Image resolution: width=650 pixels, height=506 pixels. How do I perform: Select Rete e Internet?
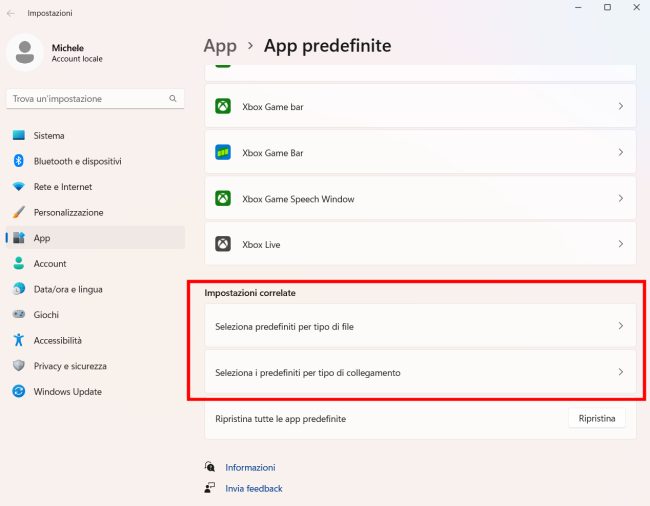pyautogui.click(x=95, y=187)
